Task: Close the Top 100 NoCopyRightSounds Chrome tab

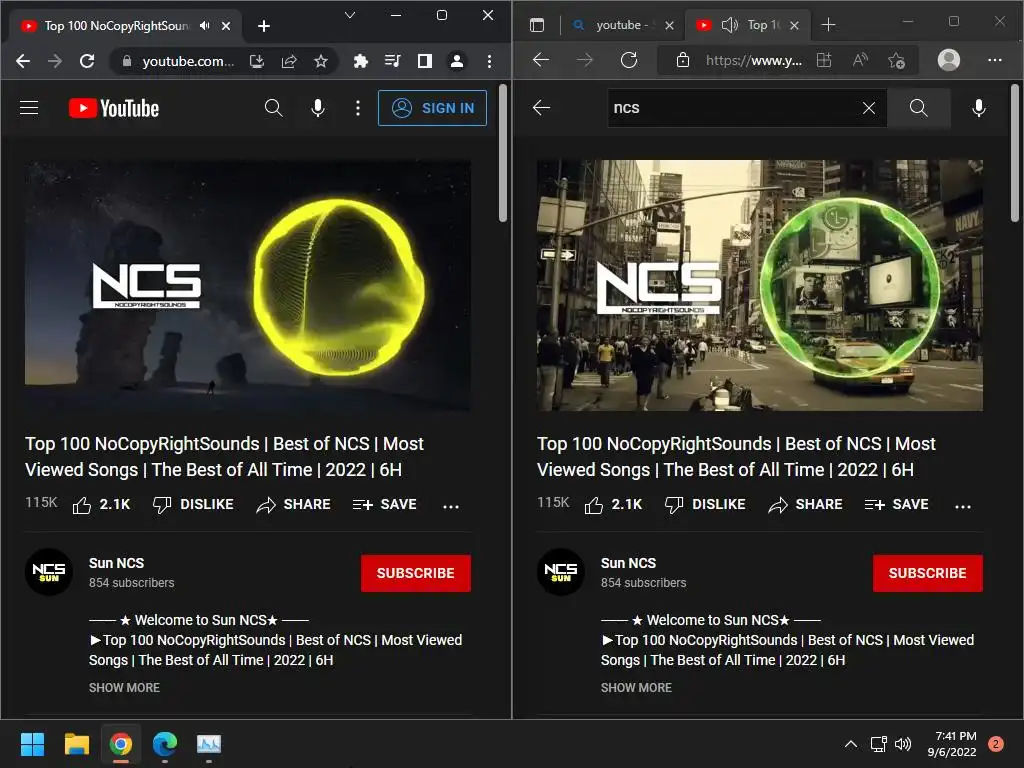Action: click(x=226, y=26)
